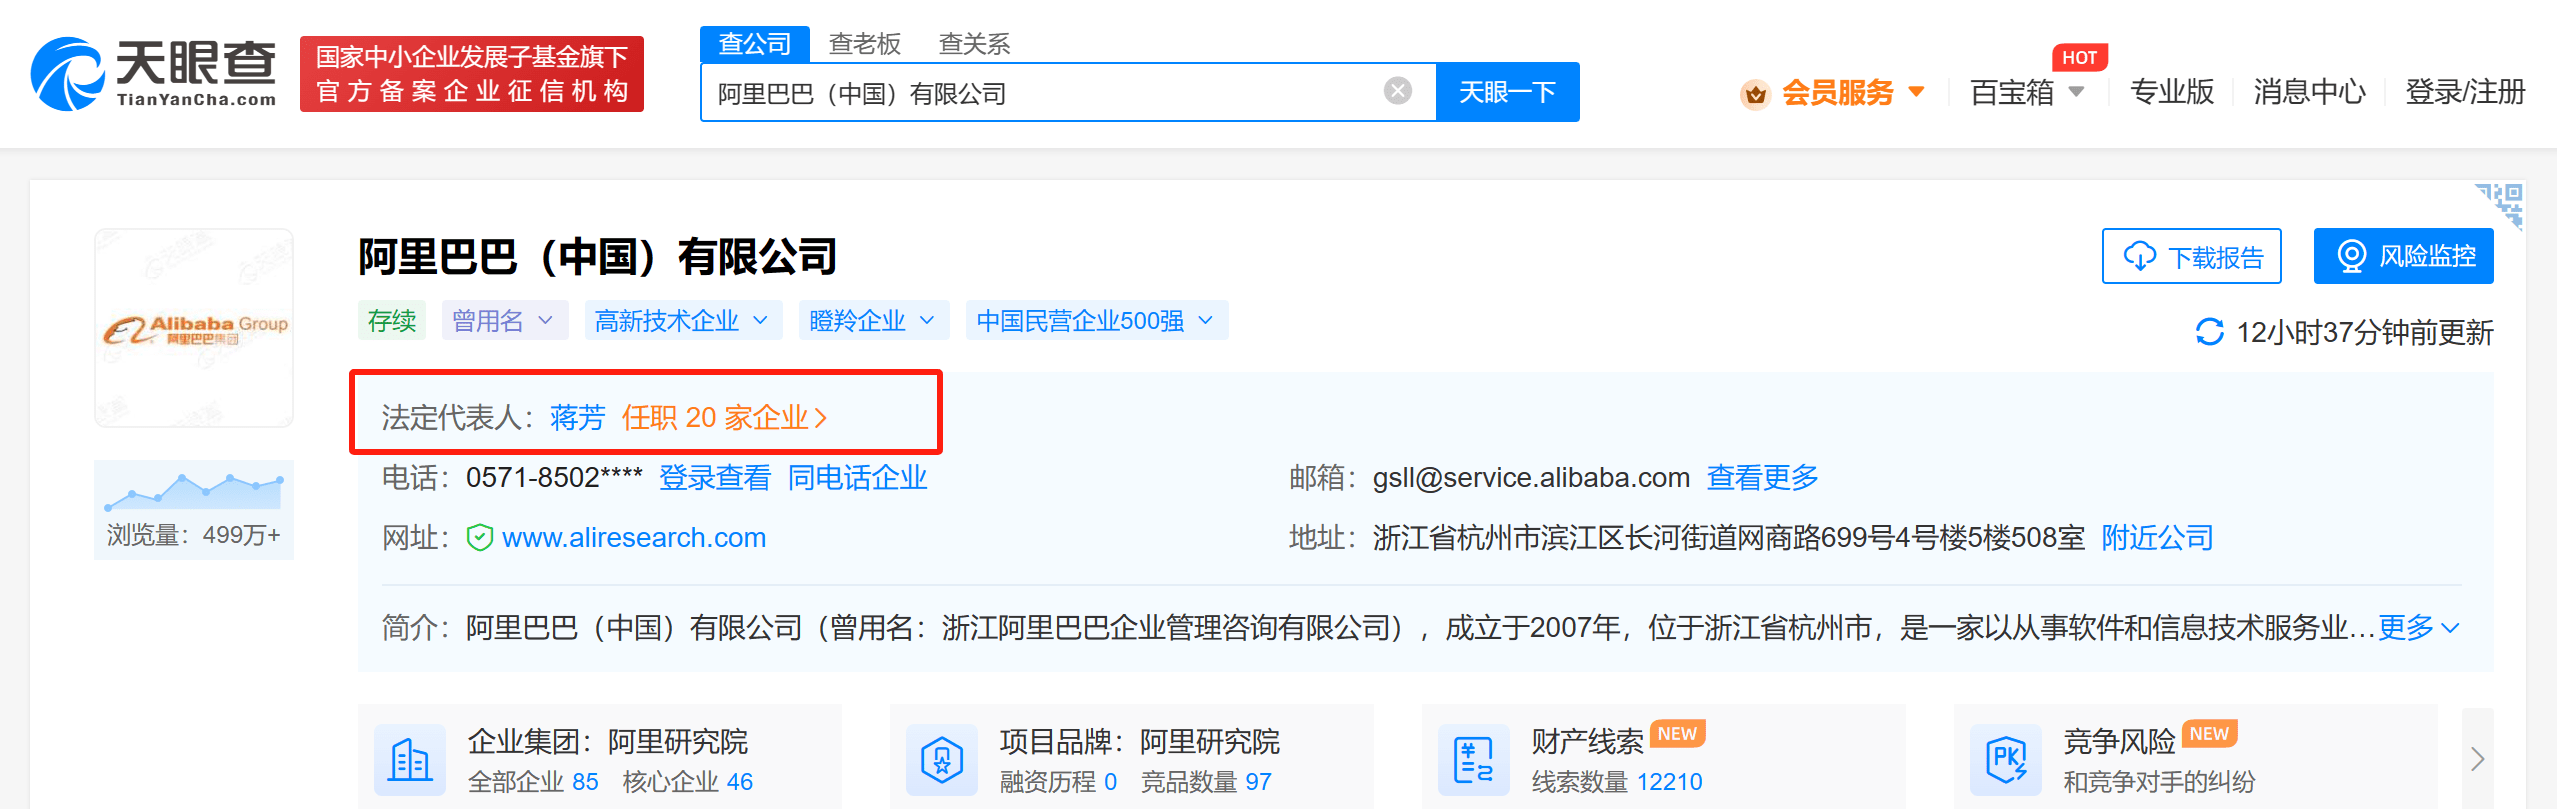
Task: Expand the 高新技术企业 tag dropdown
Action: click(683, 320)
